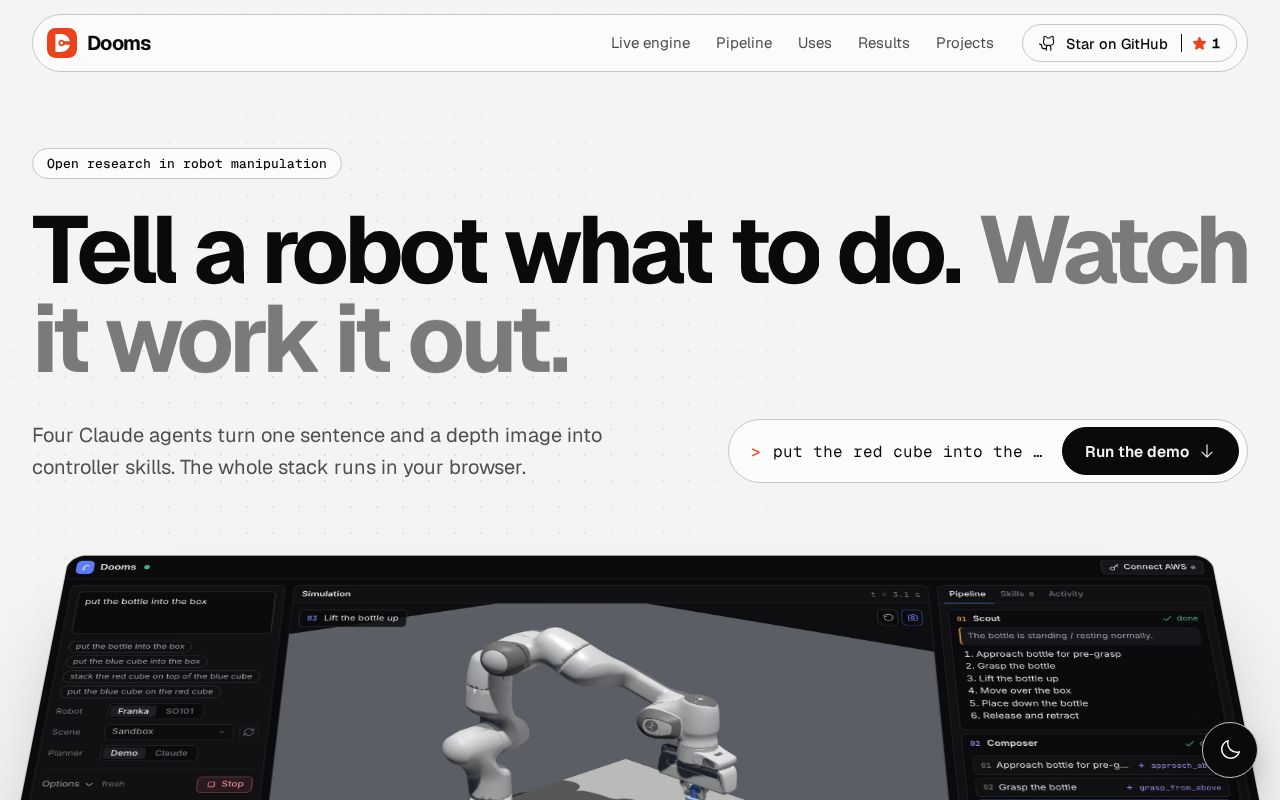The width and height of the screenshot is (1280, 800).
Task: Switch planner to Demo
Action: [124, 753]
